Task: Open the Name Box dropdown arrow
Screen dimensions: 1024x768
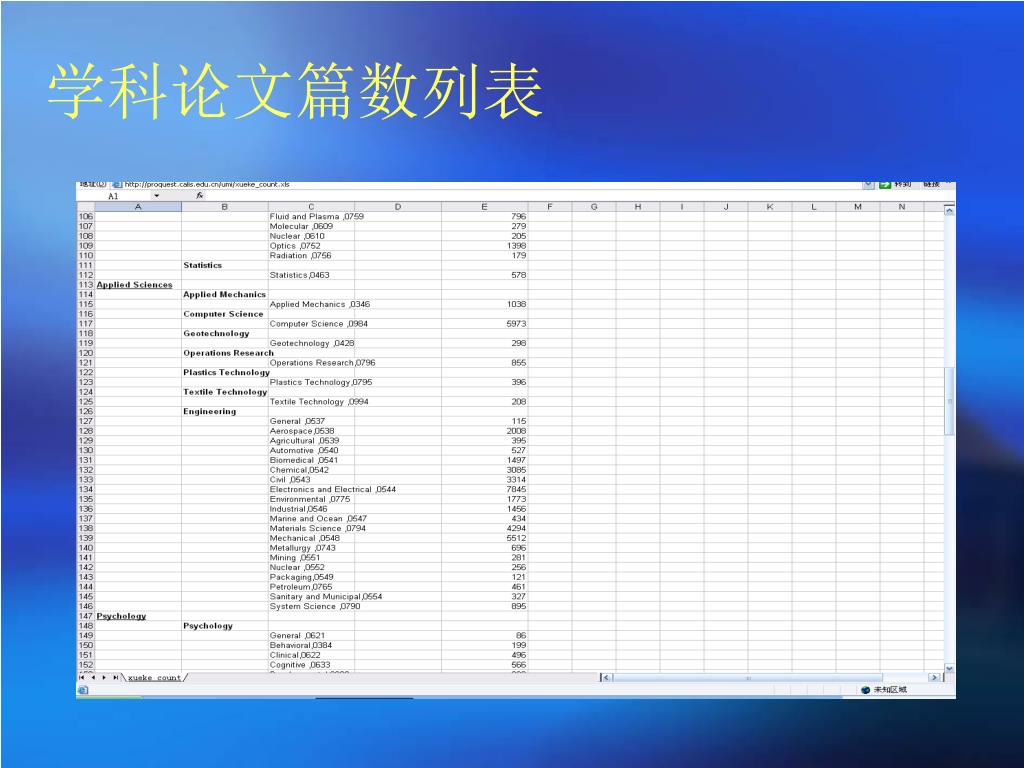Action: point(157,196)
